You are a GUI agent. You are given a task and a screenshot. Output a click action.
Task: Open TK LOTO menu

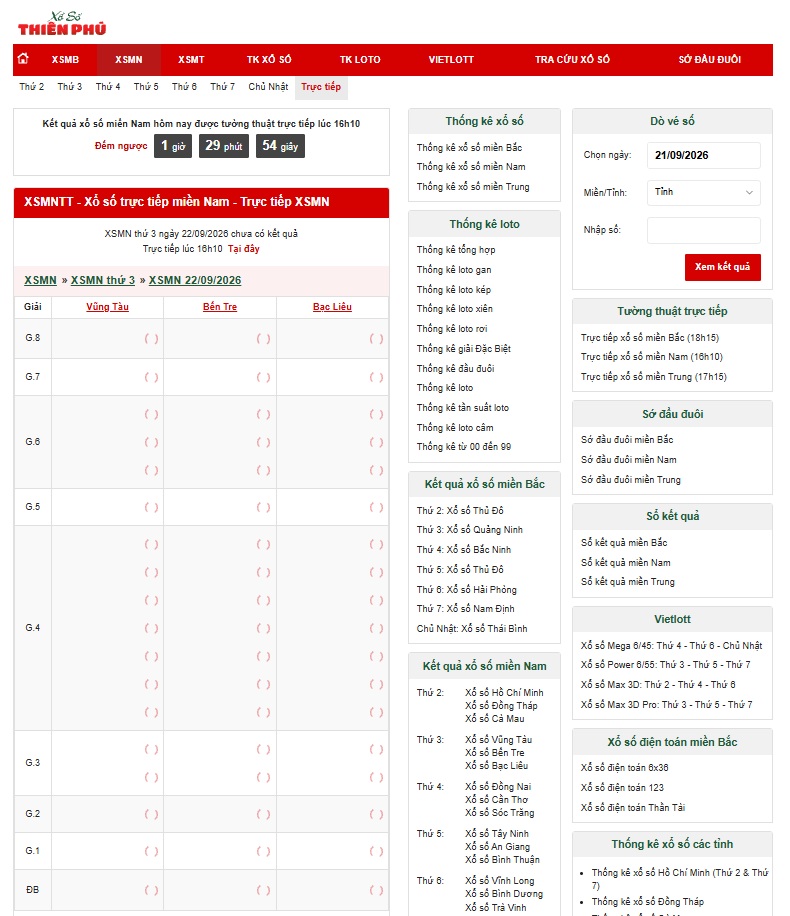pyautogui.click(x=360, y=60)
